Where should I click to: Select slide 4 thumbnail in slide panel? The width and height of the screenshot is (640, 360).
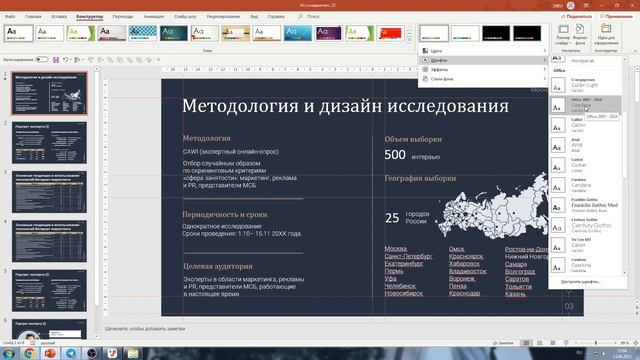click(x=49, y=241)
